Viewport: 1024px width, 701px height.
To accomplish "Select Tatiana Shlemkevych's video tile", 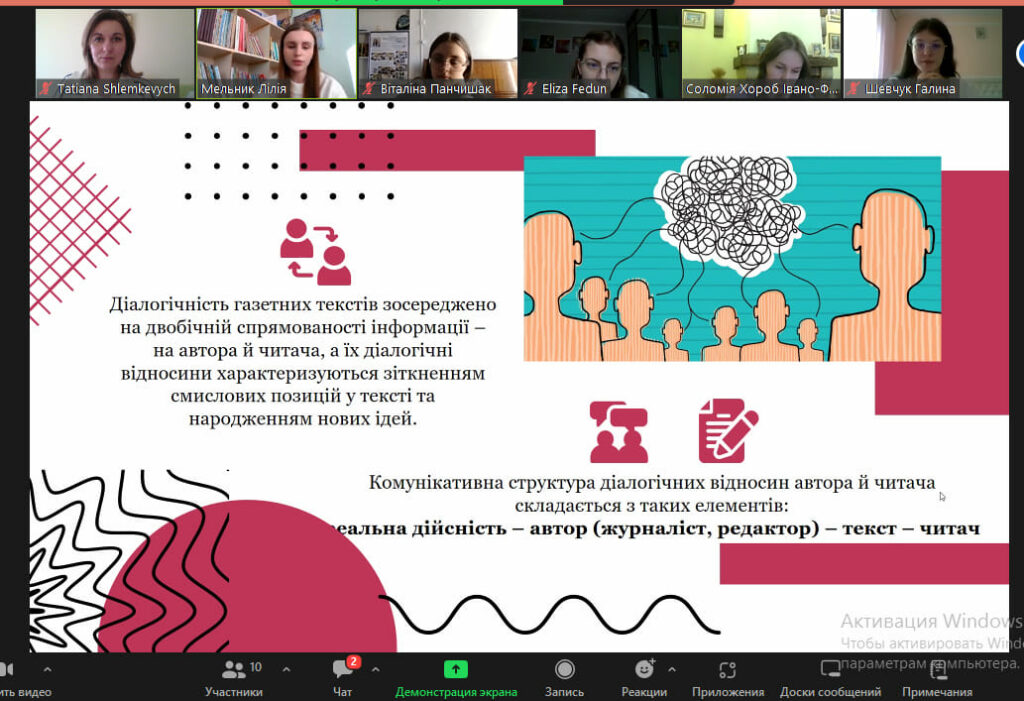I will click(114, 54).
